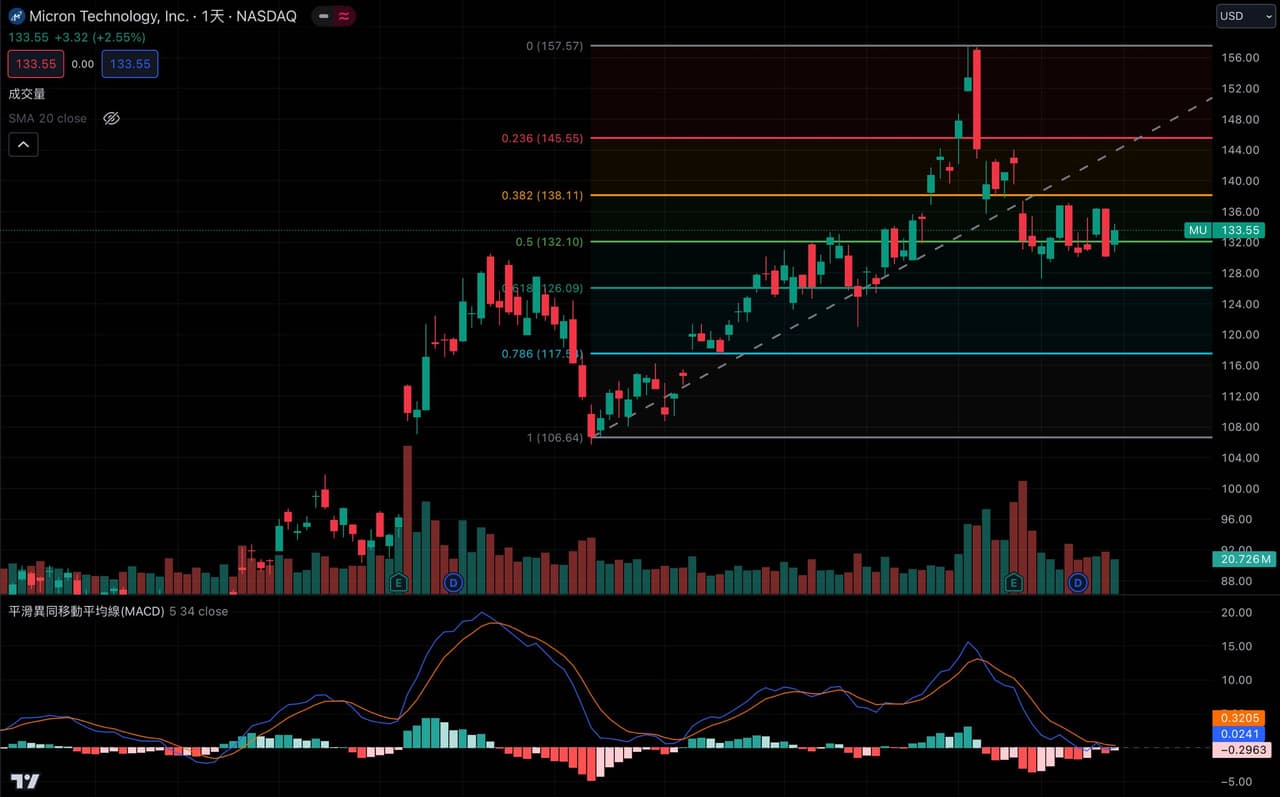This screenshot has height=797, width=1280.
Task: Click the orange 0.382 (138.11) Fibonacci label
Action: coord(542,195)
